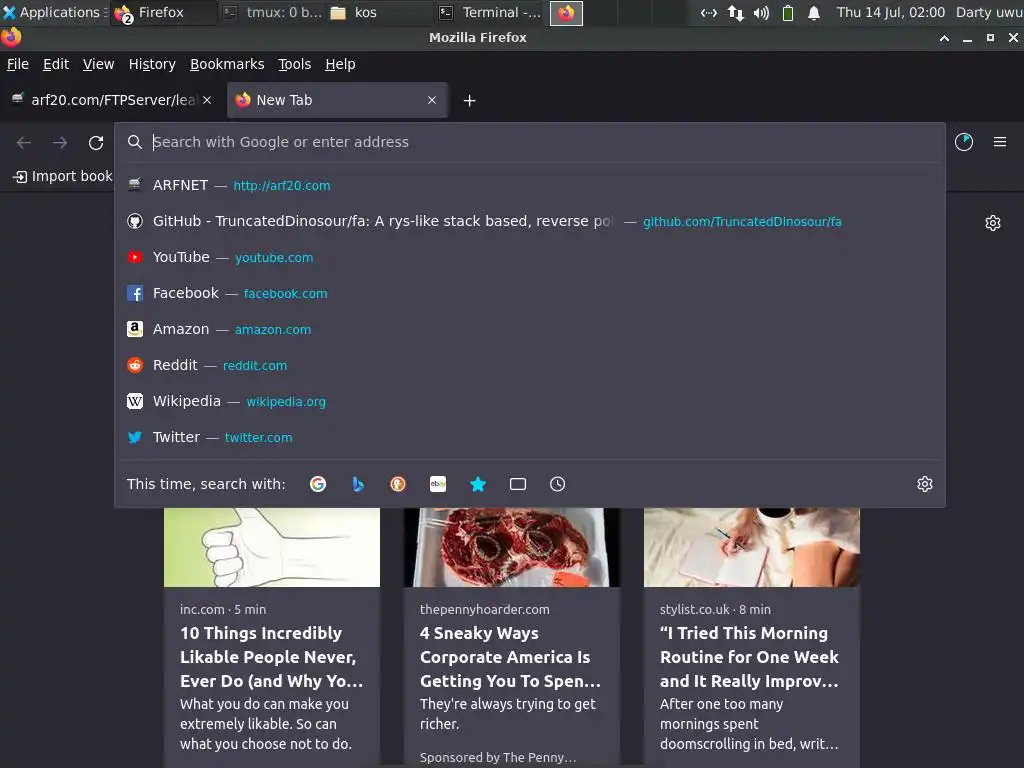Click the Firefox icon window button in taskbar

coord(566,12)
